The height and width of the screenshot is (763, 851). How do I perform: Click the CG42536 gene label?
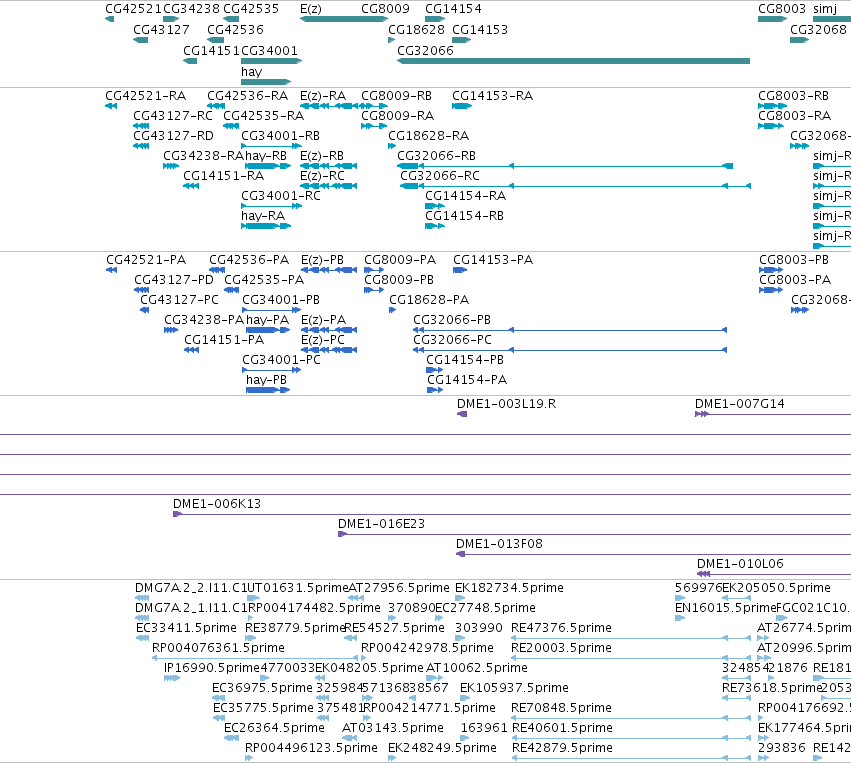(236, 29)
